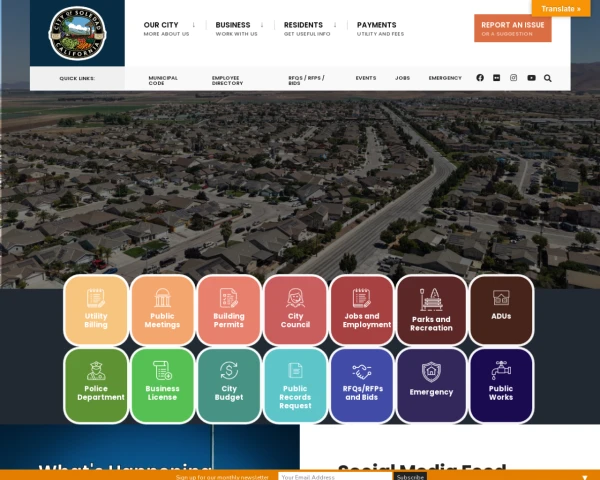Click the Public Meetings icon tile
Screen dimensions: 600x480
162,310
